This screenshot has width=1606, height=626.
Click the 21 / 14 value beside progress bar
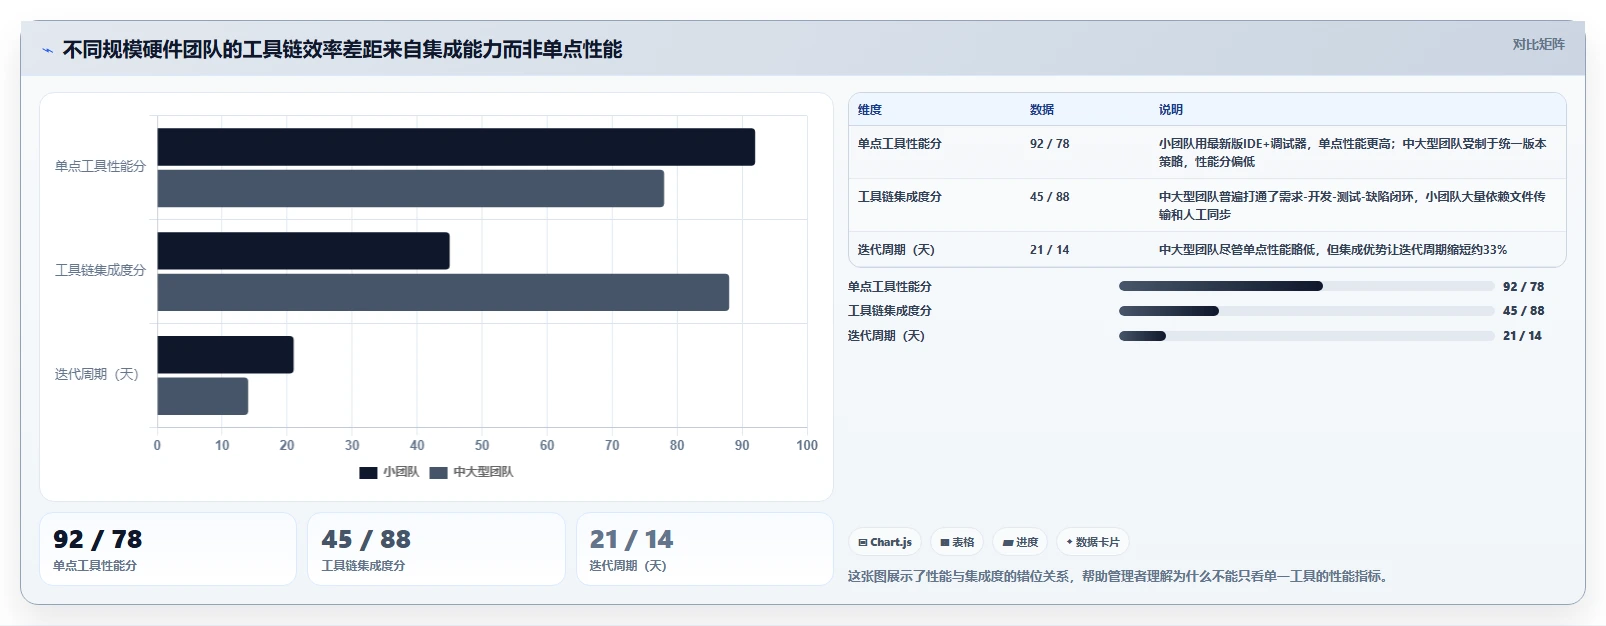[x=1522, y=336]
